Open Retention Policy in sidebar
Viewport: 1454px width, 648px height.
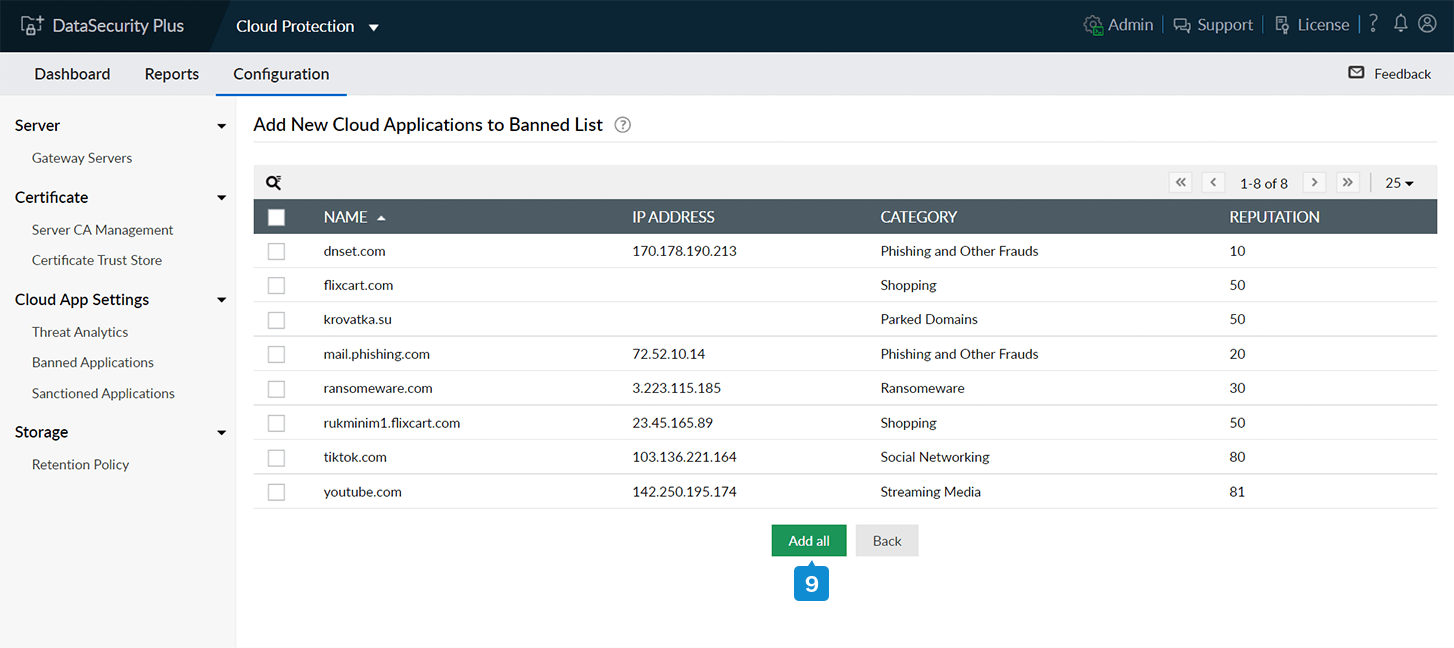click(81, 464)
